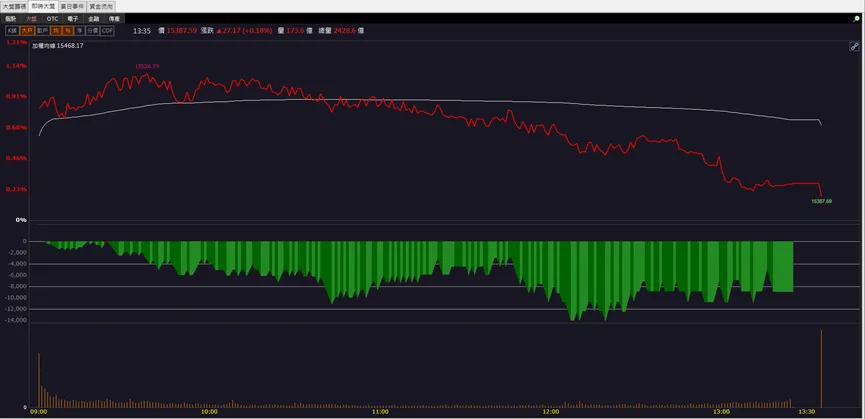Select the OTC sub-tab
The height and width of the screenshot is (419, 865).
pos(52,18)
